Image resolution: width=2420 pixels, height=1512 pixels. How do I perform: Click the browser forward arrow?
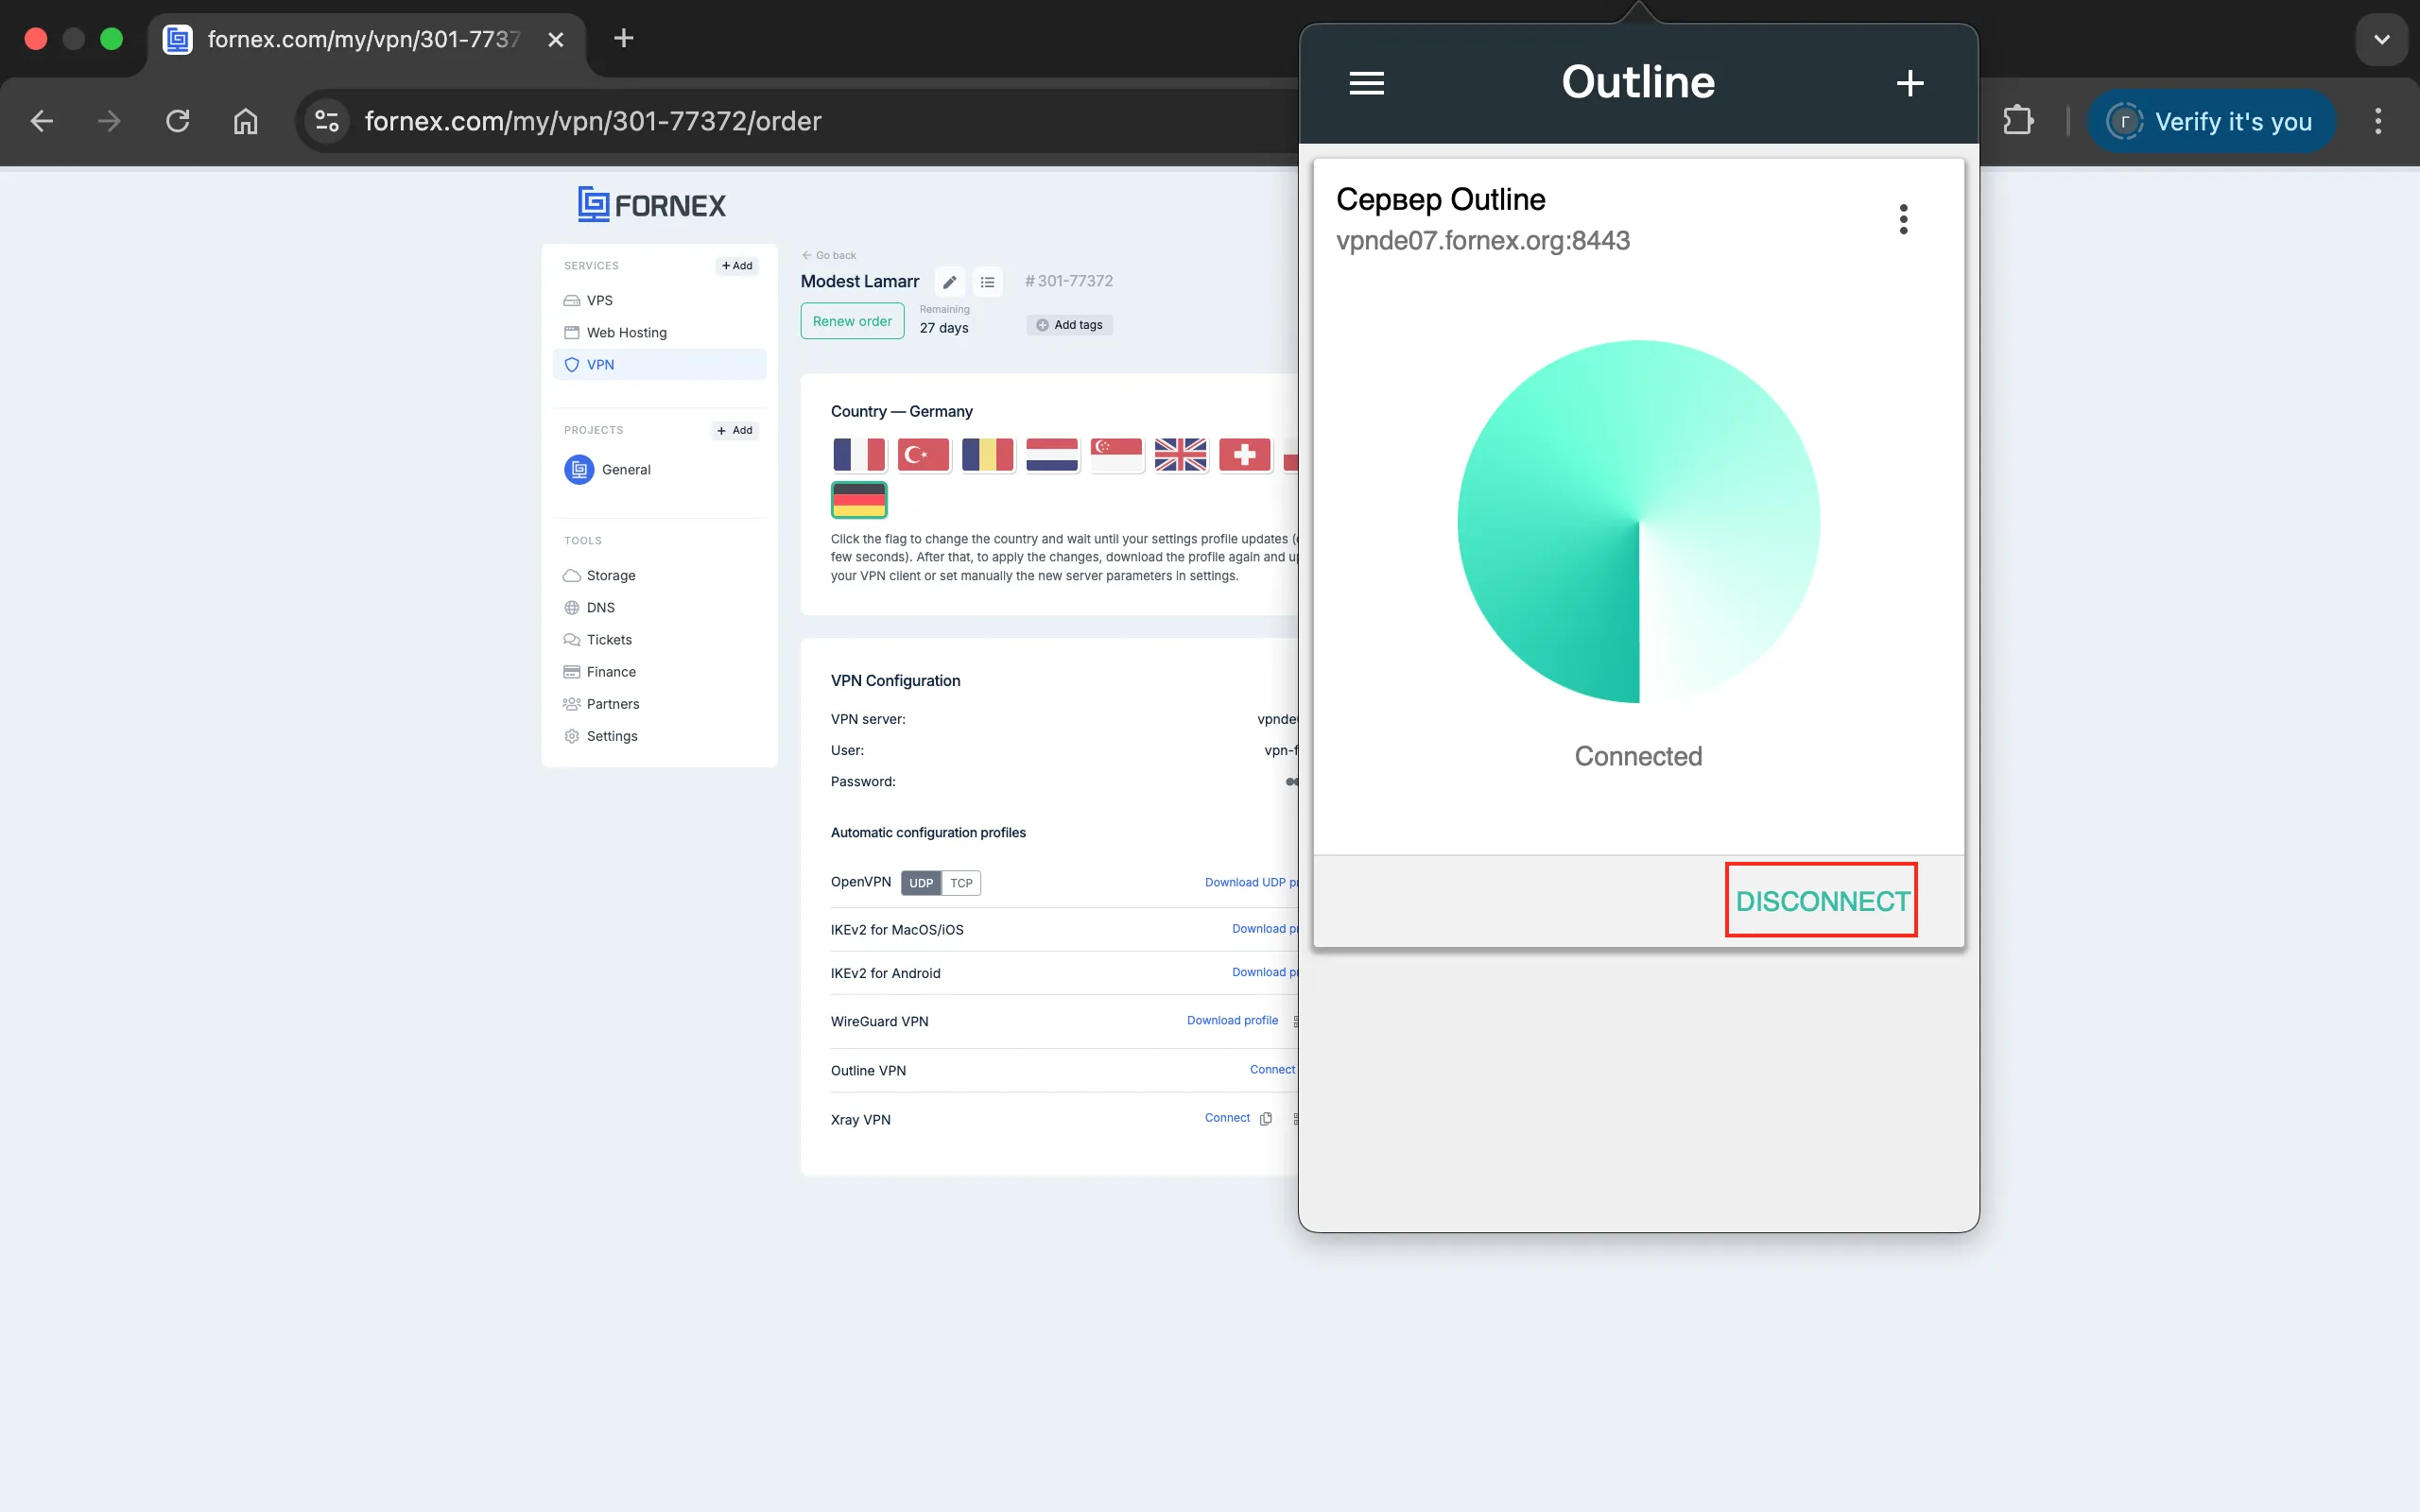click(109, 121)
